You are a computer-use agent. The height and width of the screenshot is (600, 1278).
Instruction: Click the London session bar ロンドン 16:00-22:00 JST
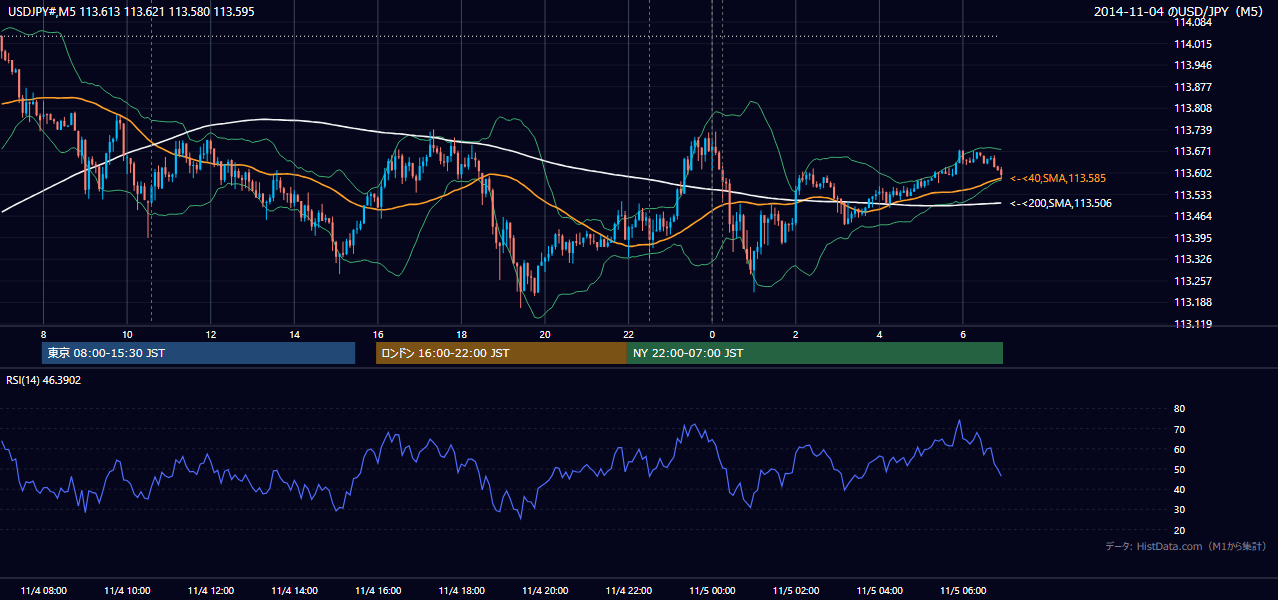(501, 353)
